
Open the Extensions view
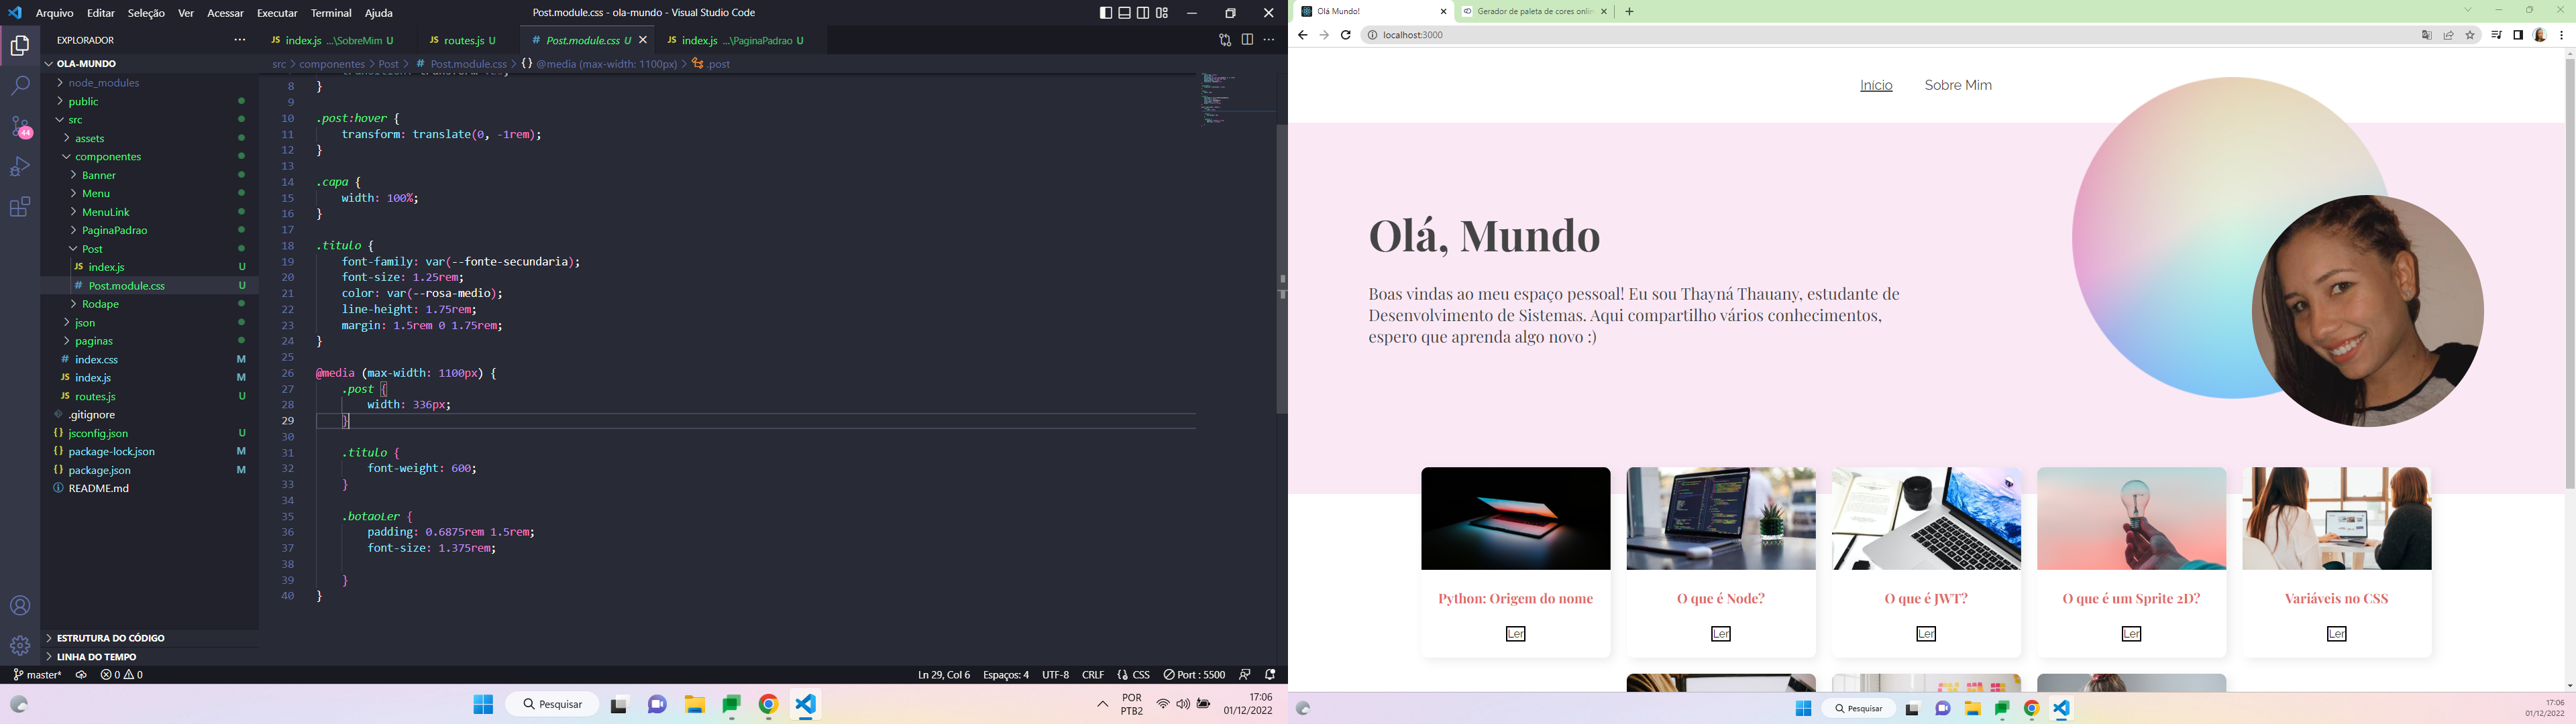click(20, 207)
